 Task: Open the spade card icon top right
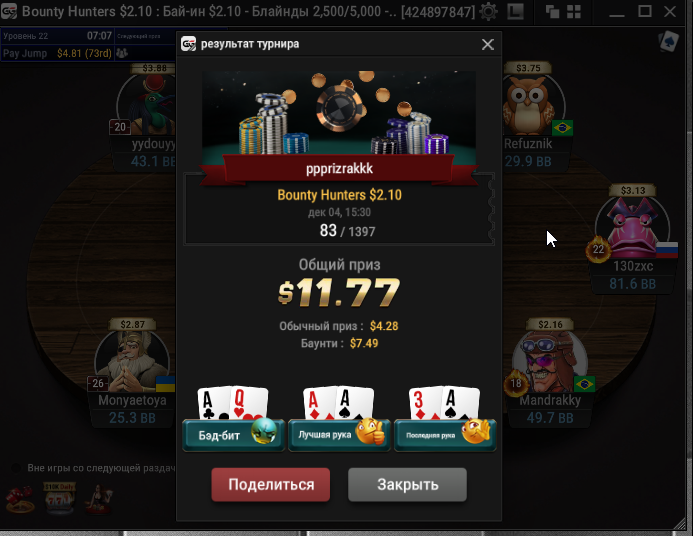point(669,42)
